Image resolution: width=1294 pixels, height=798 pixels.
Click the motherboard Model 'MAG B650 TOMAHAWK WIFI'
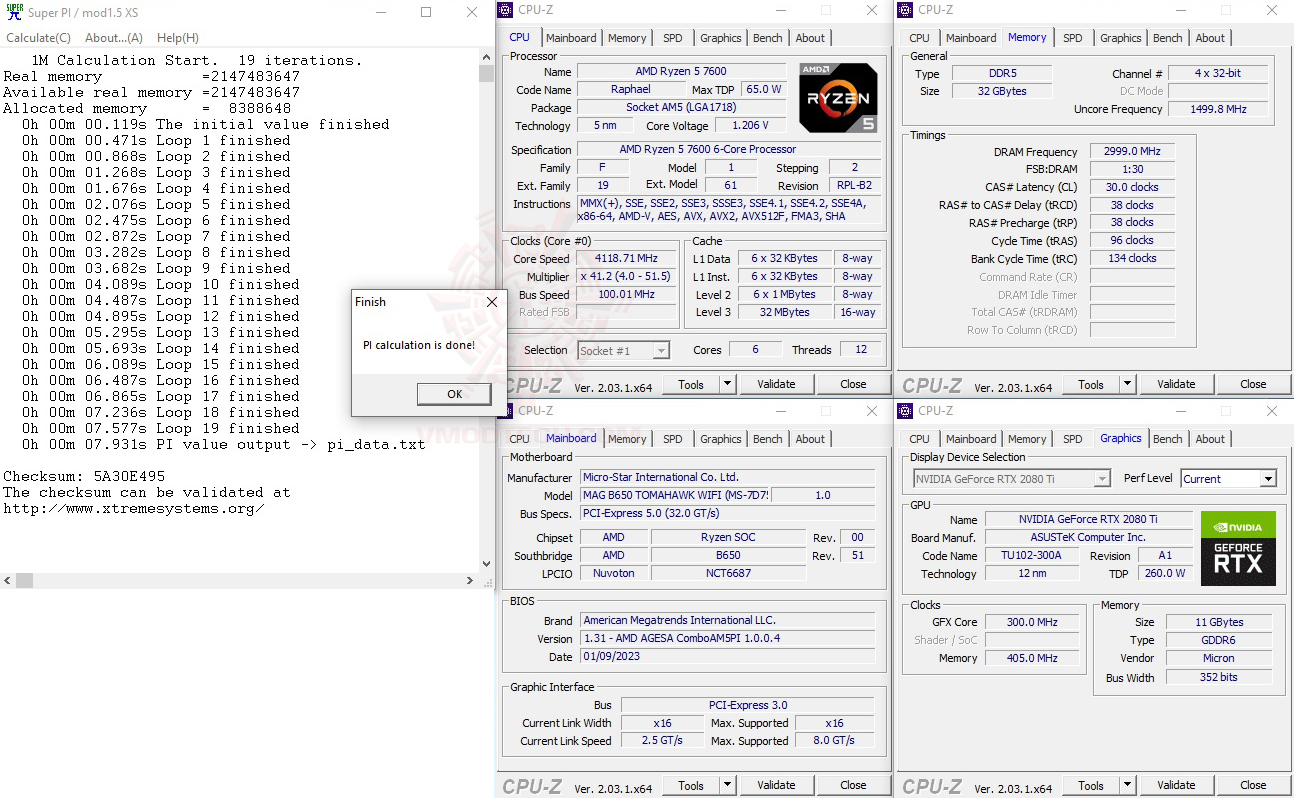(675, 496)
